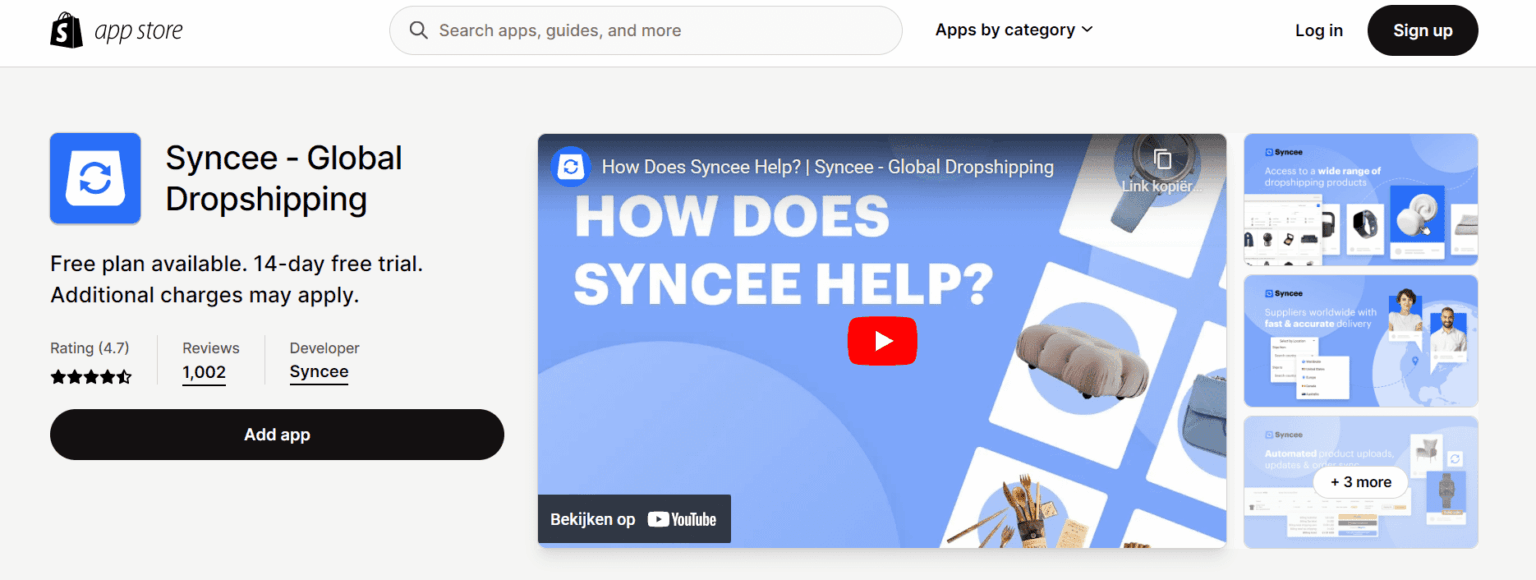
Task: Reveal hidden gallery images via + 3 more
Action: (x=1360, y=482)
